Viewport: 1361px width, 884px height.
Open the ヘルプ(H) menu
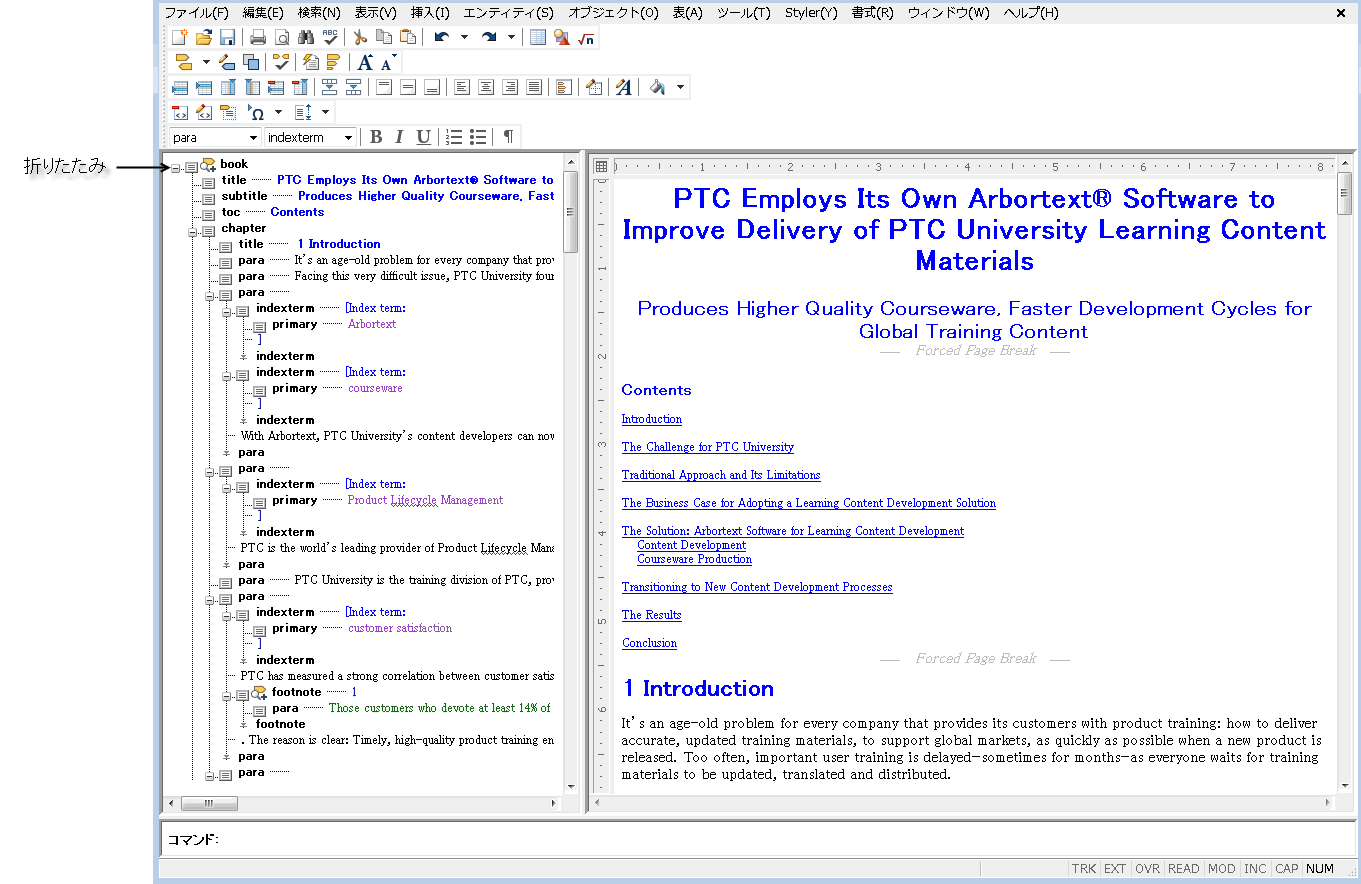tap(1030, 13)
